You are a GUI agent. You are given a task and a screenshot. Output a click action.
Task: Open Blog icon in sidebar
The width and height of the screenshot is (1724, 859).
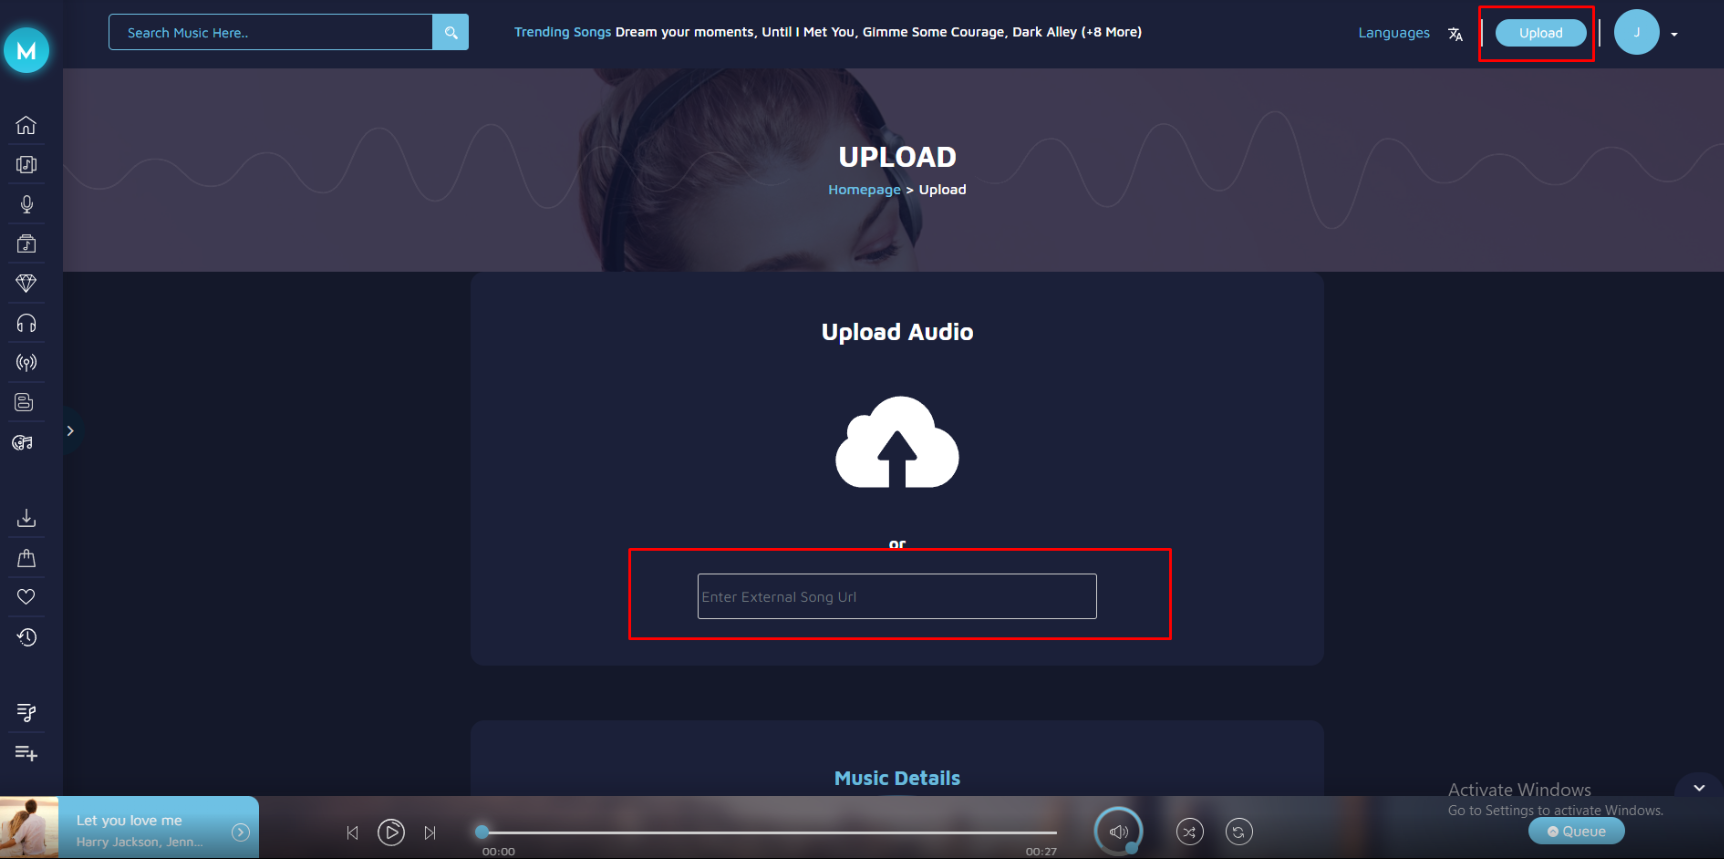coord(24,402)
